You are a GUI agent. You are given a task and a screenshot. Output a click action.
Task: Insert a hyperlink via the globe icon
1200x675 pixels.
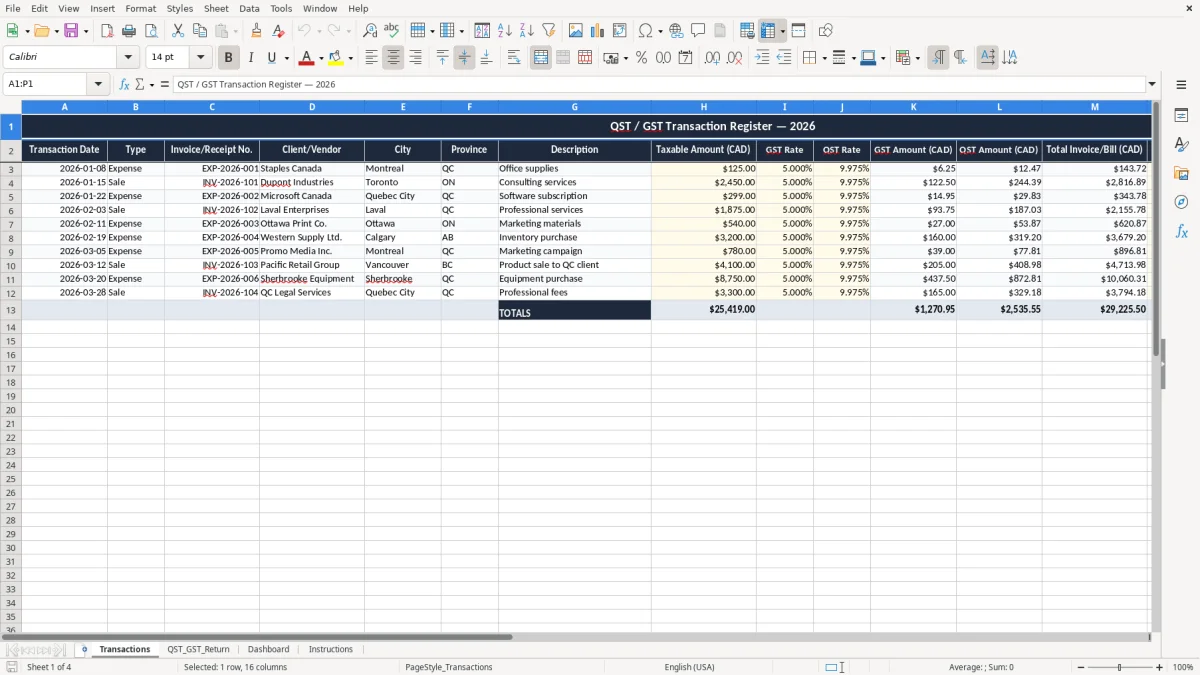(676, 31)
